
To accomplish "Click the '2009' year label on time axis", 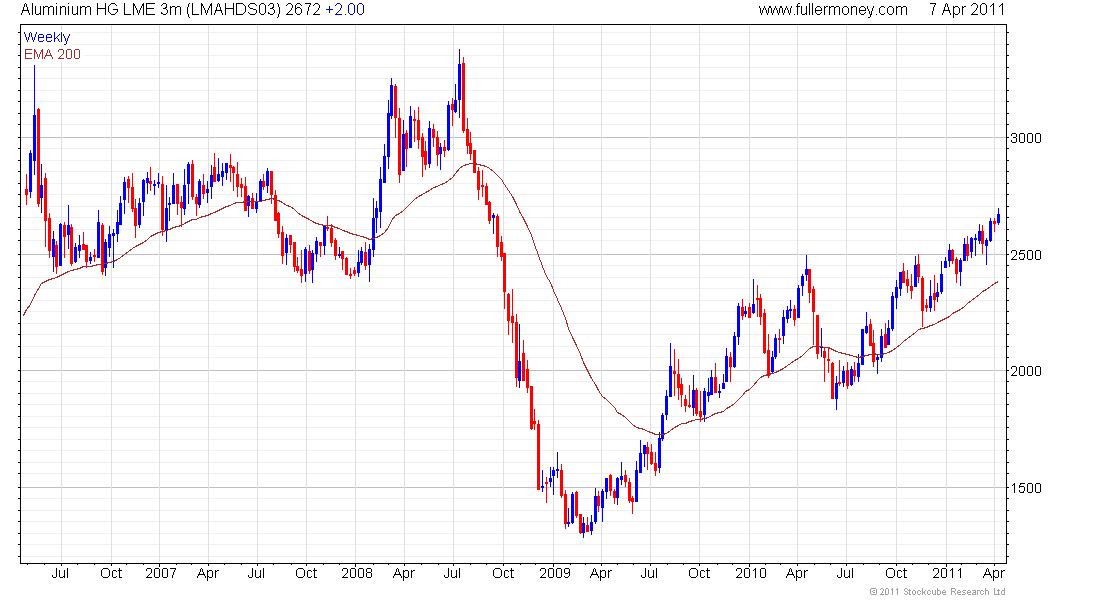I will 555,573.
